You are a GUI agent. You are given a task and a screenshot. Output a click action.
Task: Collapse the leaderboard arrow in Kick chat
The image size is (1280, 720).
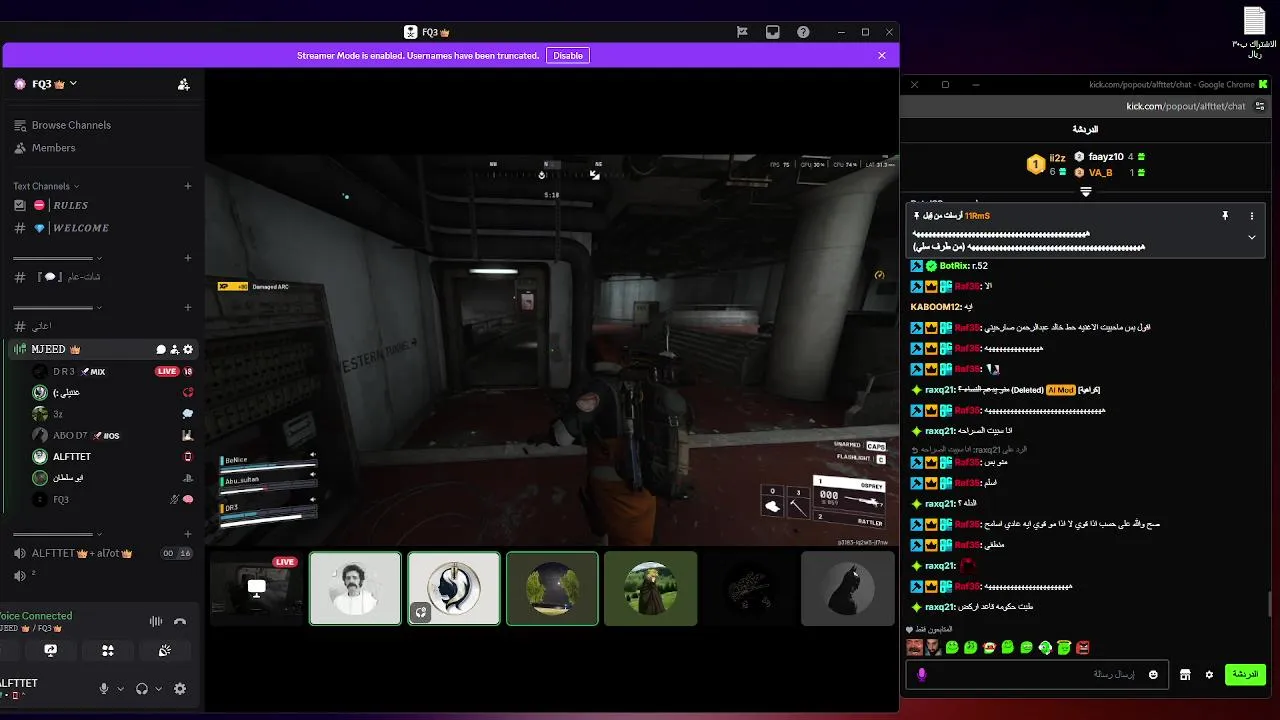pyautogui.click(x=1085, y=192)
